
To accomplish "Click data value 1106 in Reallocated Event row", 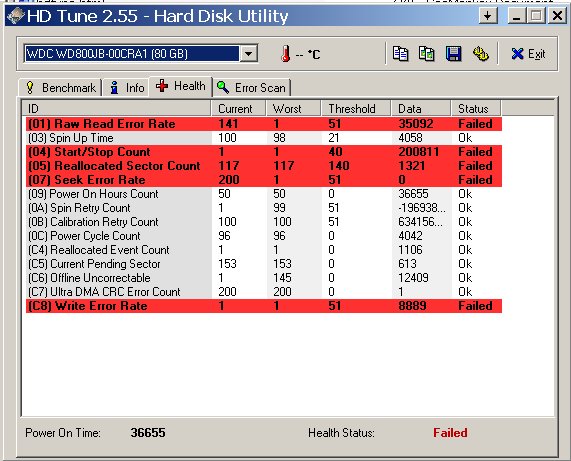I will coord(410,250).
